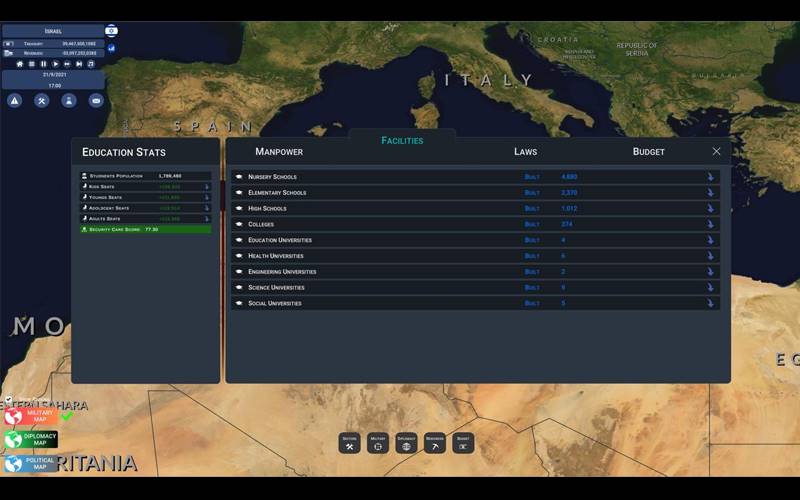Switch to the Budget tab

648,152
